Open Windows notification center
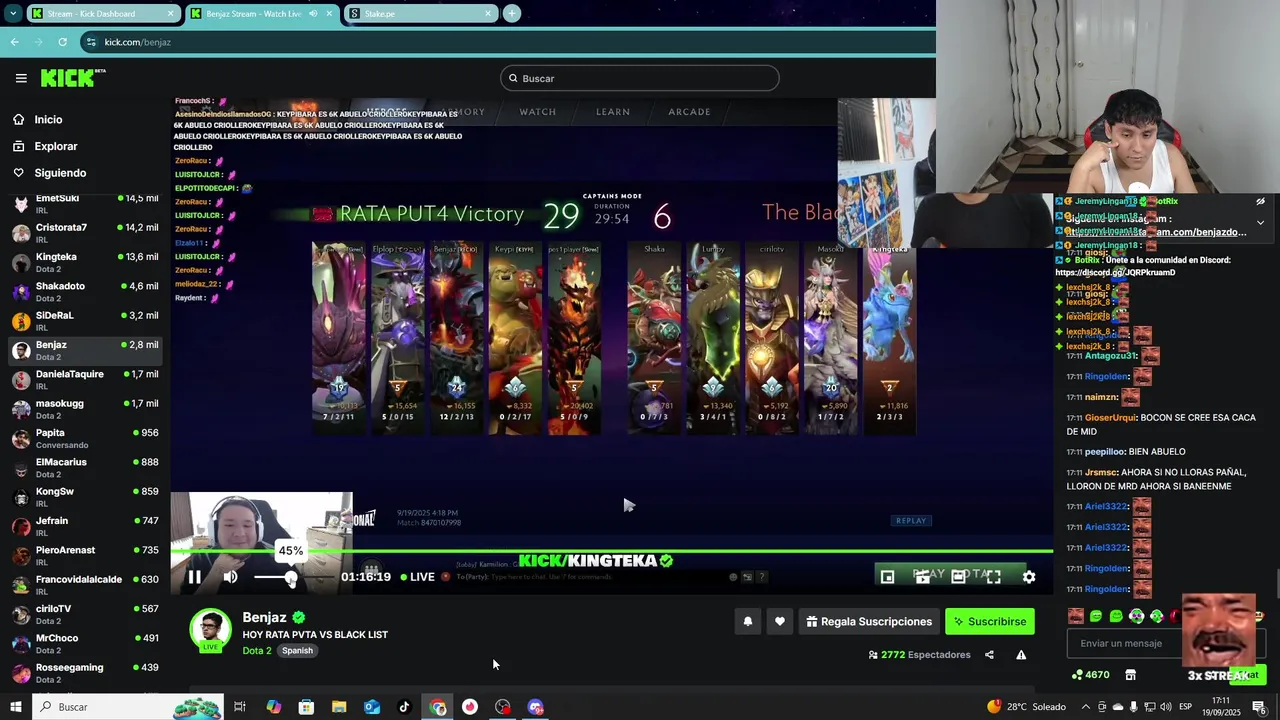Screen dimensions: 1280x720 coord(1259,707)
